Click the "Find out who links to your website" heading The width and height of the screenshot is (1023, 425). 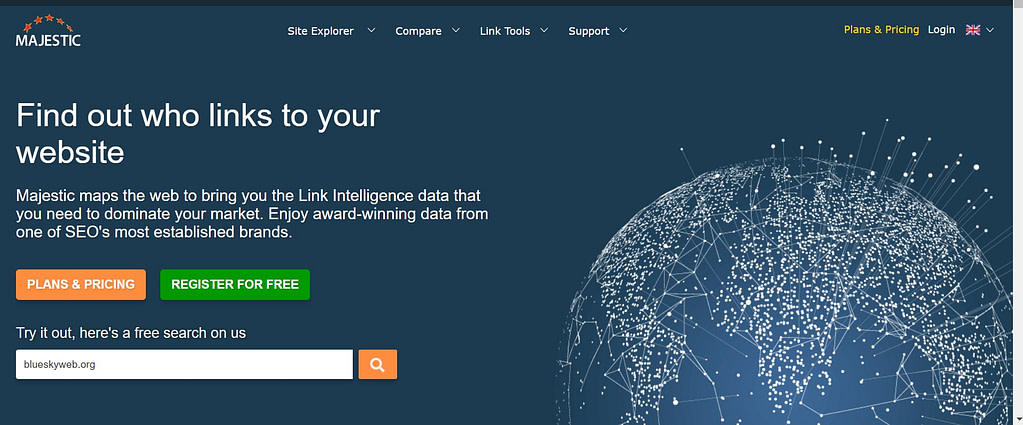[x=198, y=134]
